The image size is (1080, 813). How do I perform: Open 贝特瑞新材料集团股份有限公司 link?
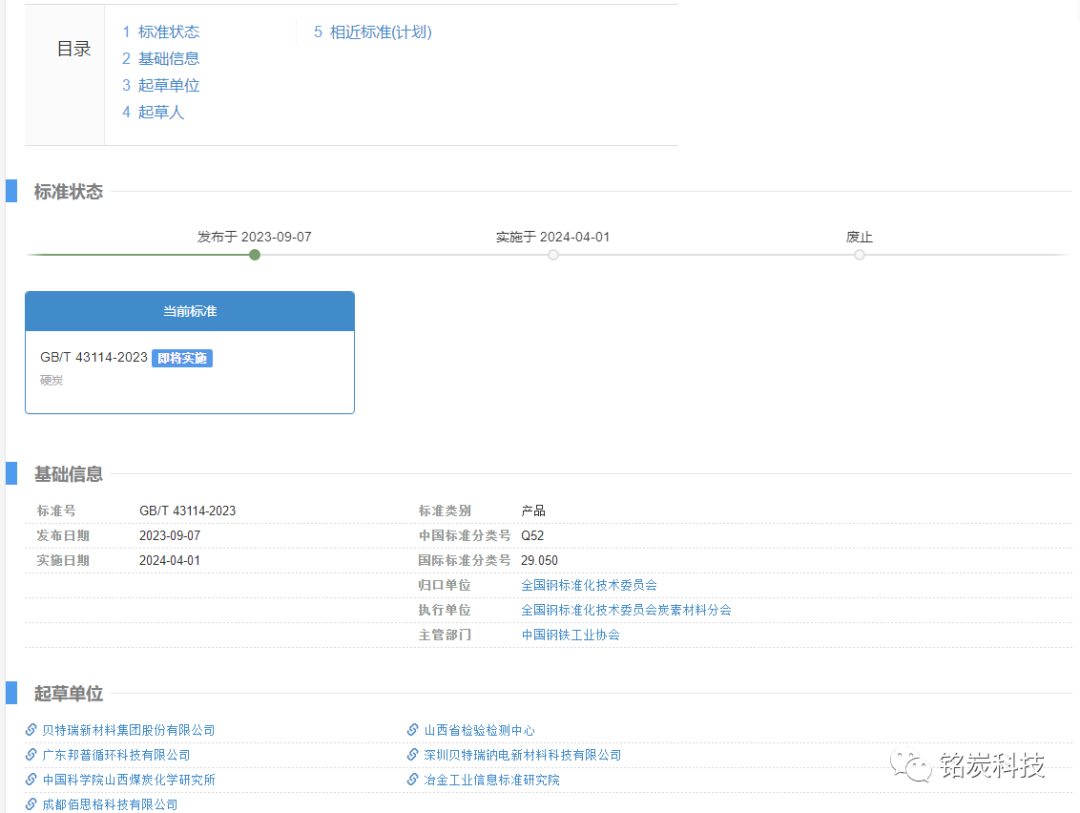(x=129, y=730)
